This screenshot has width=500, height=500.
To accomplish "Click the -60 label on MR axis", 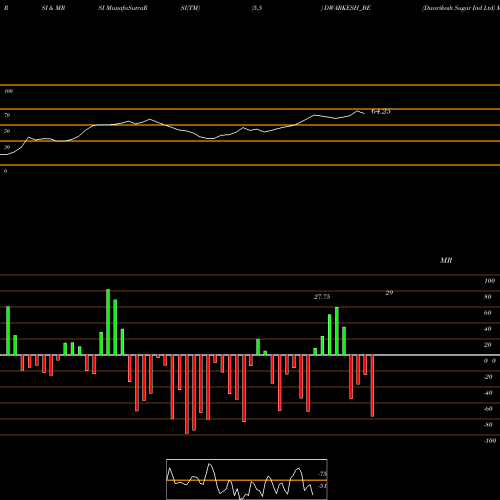I will pos(488,409).
